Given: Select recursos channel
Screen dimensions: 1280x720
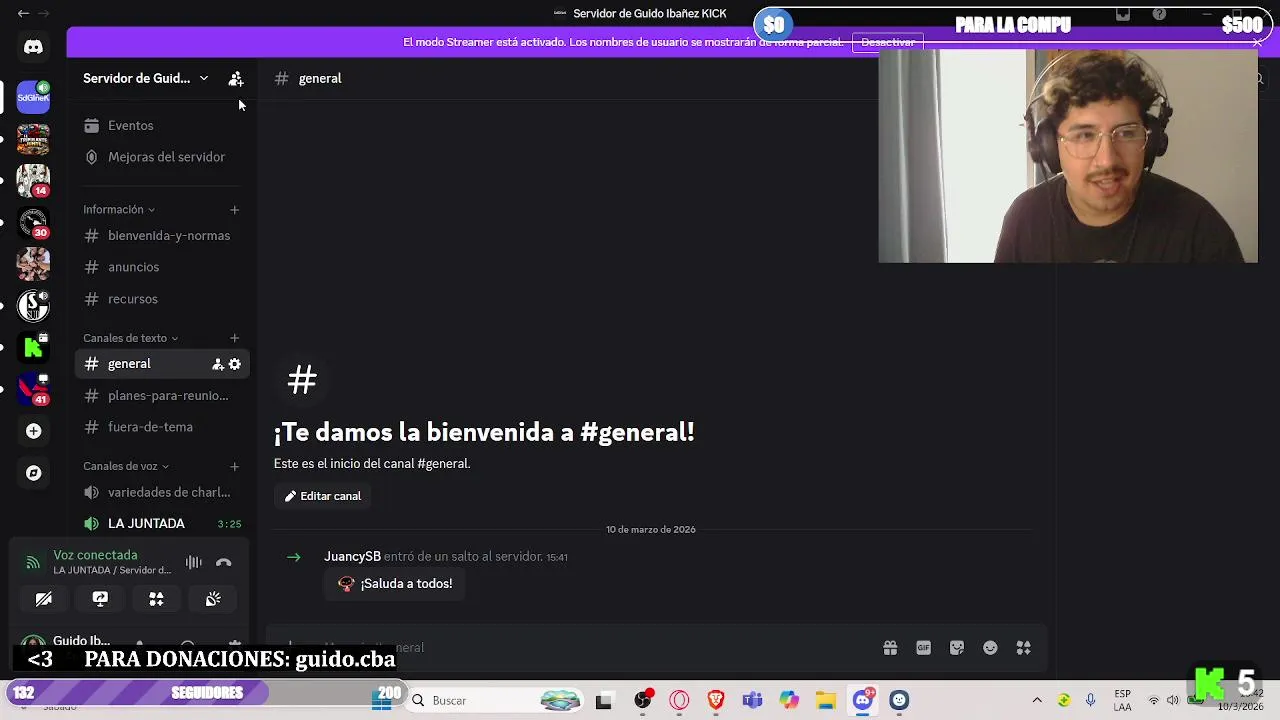Looking at the screenshot, I should pos(161,299).
